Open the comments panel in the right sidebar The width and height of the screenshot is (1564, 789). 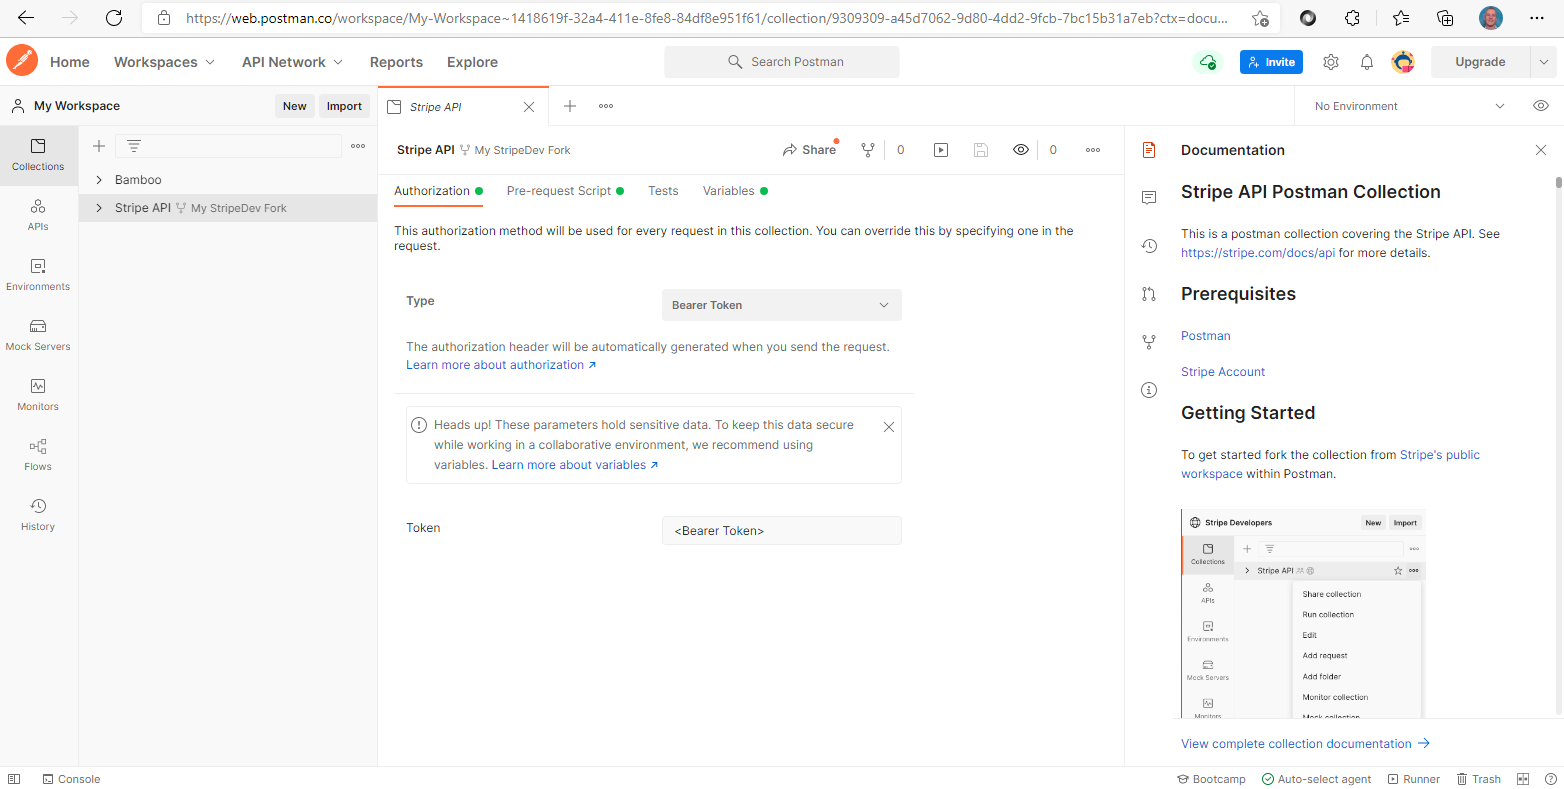point(1149,197)
